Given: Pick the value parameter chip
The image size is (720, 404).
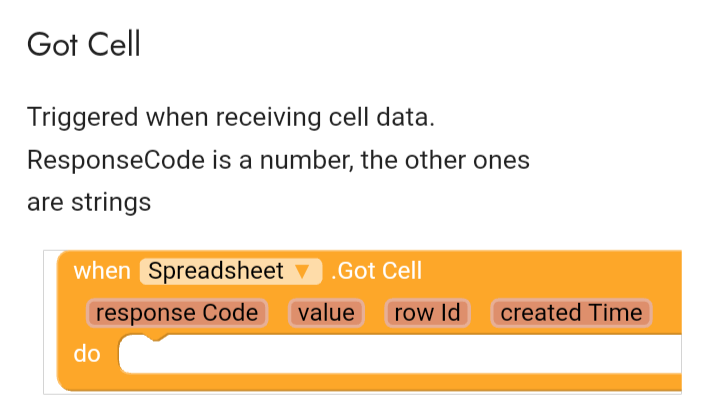Looking at the screenshot, I should (x=327, y=313).
